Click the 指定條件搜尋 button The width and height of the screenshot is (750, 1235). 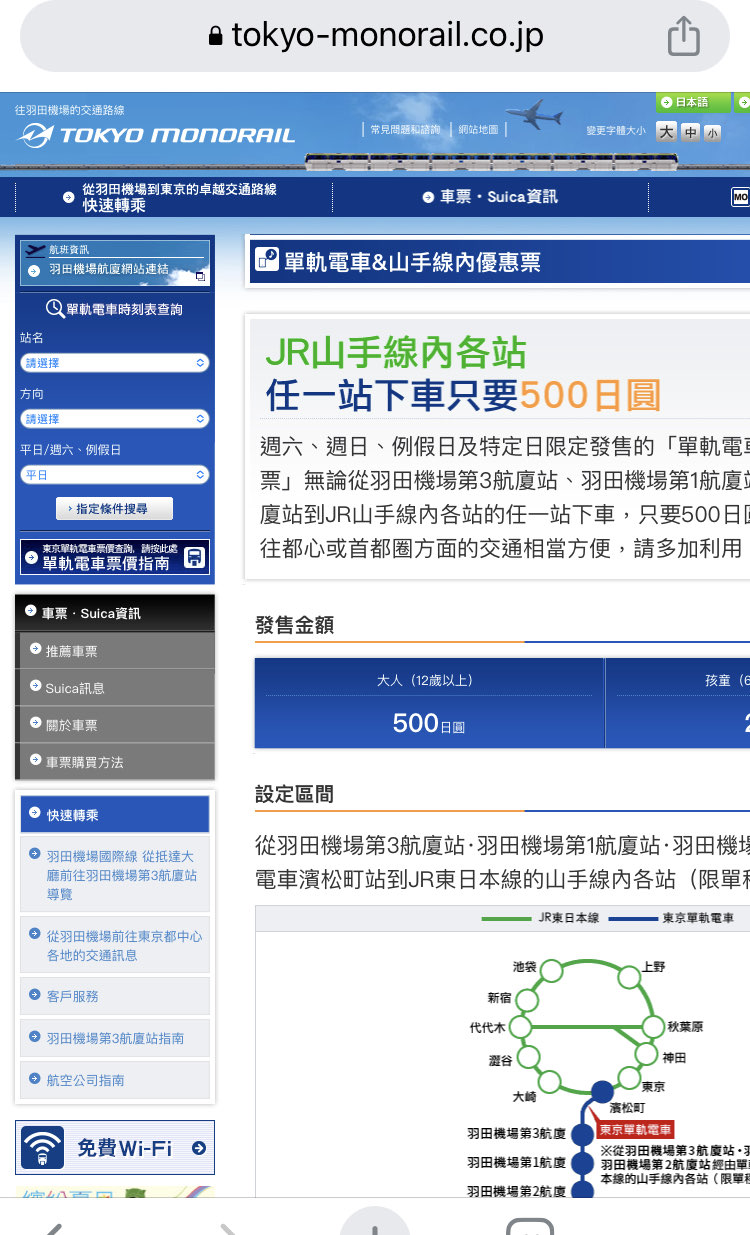[x=115, y=509]
